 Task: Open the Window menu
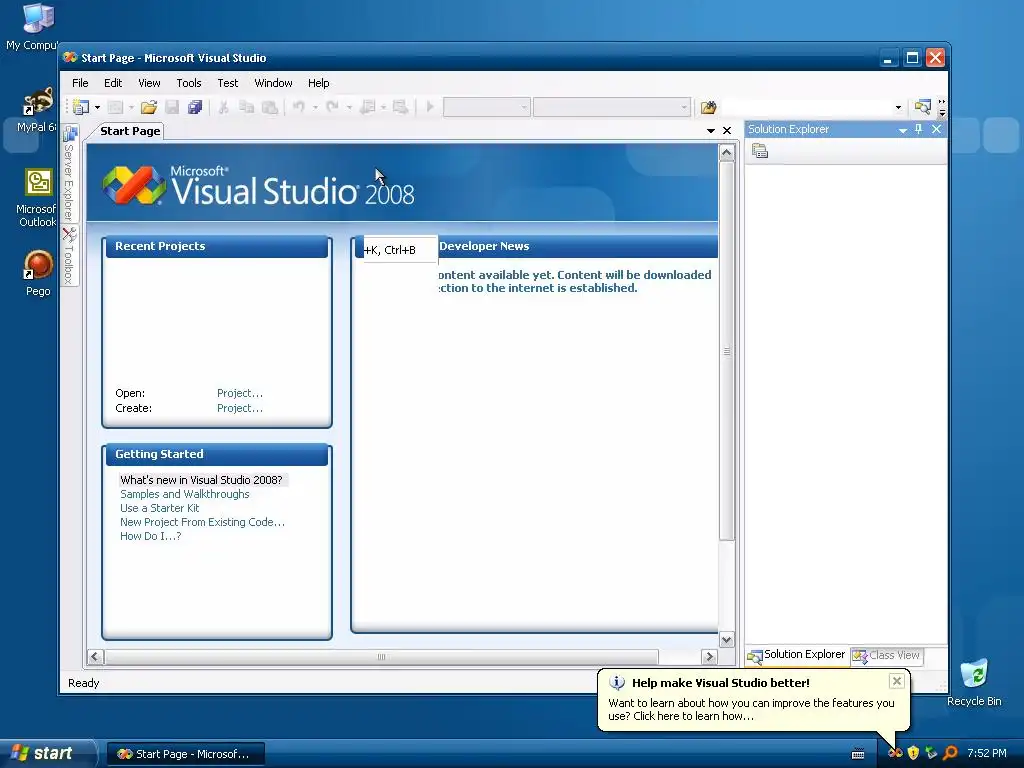pos(273,83)
